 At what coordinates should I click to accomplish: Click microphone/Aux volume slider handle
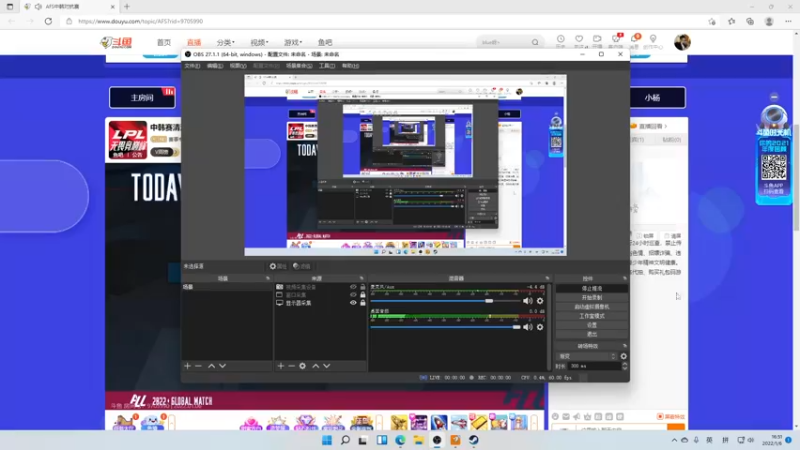(489, 301)
